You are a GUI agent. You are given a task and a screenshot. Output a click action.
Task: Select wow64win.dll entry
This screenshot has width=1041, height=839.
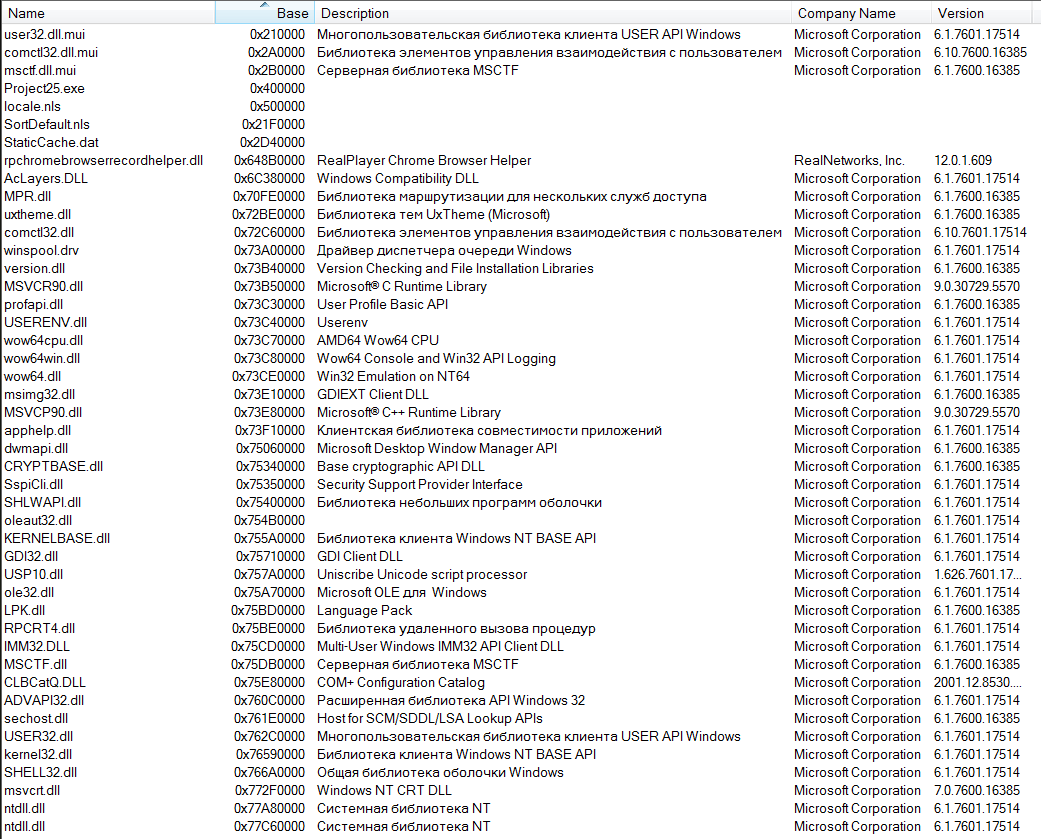click(520, 358)
